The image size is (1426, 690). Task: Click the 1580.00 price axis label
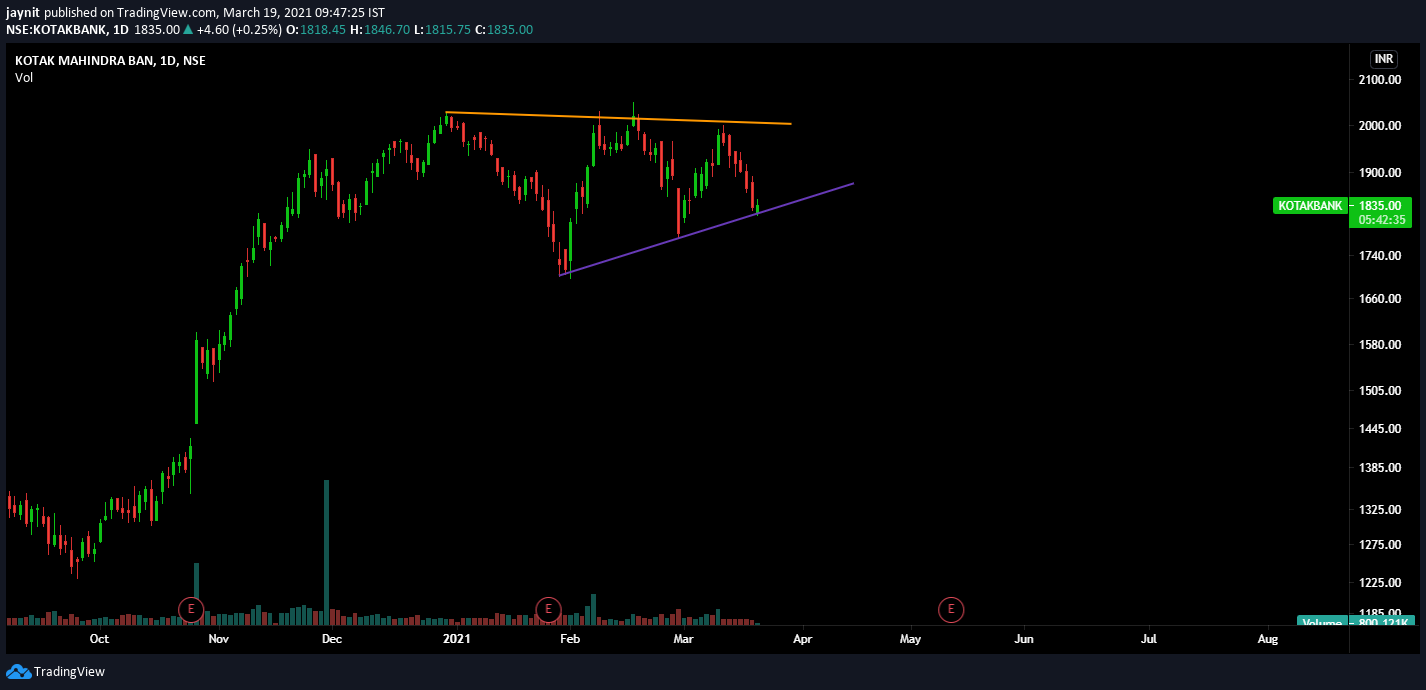[1379, 345]
